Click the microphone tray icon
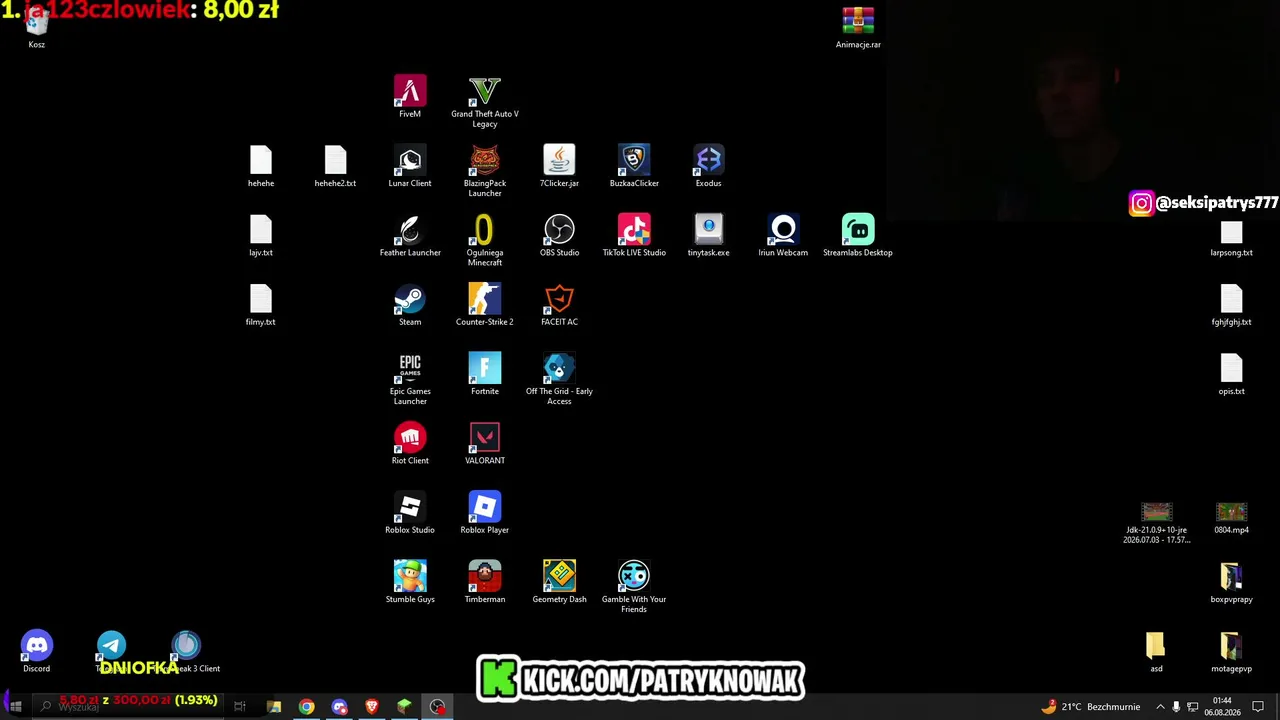Screen dimensions: 1280x720 tap(1176, 706)
